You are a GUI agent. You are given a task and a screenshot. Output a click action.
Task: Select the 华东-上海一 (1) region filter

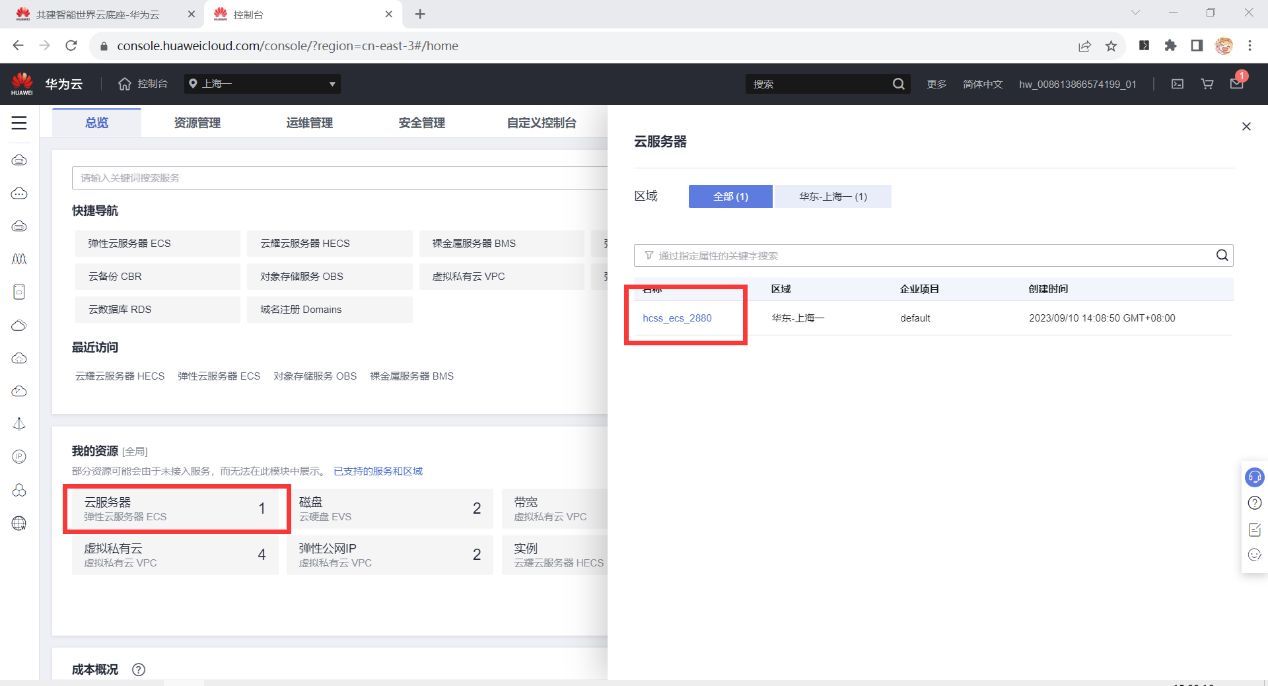click(x=833, y=196)
